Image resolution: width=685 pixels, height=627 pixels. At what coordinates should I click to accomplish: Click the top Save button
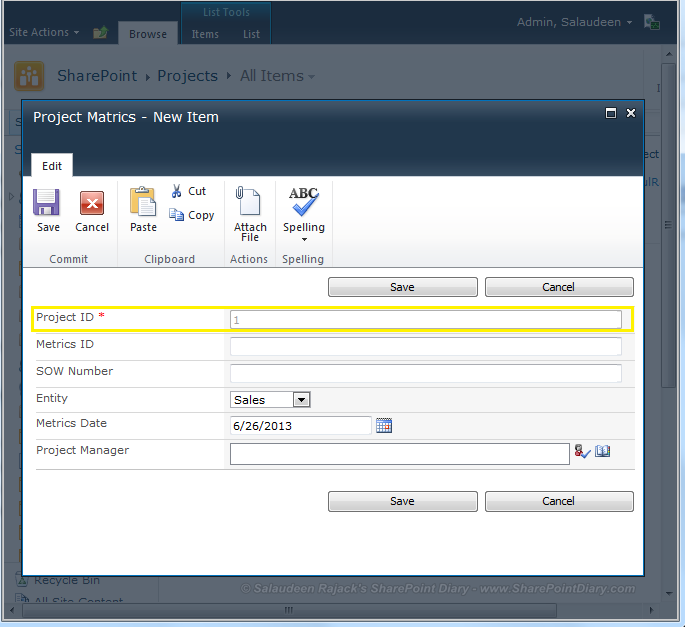tap(403, 287)
